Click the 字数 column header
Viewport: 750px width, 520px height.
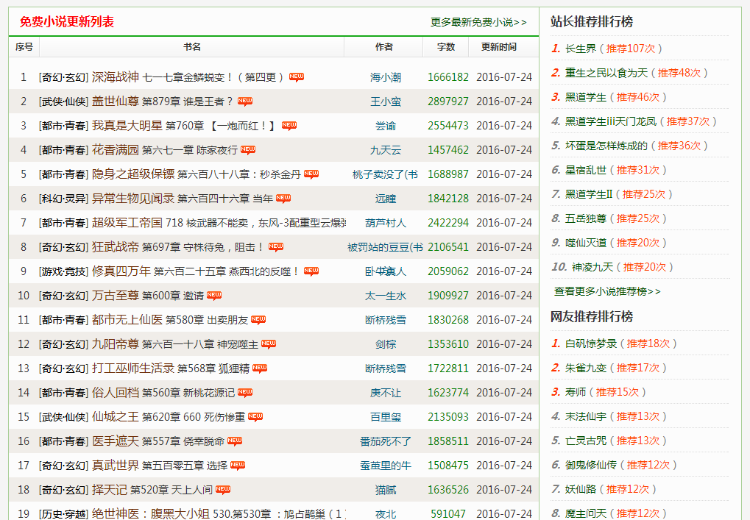446,47
